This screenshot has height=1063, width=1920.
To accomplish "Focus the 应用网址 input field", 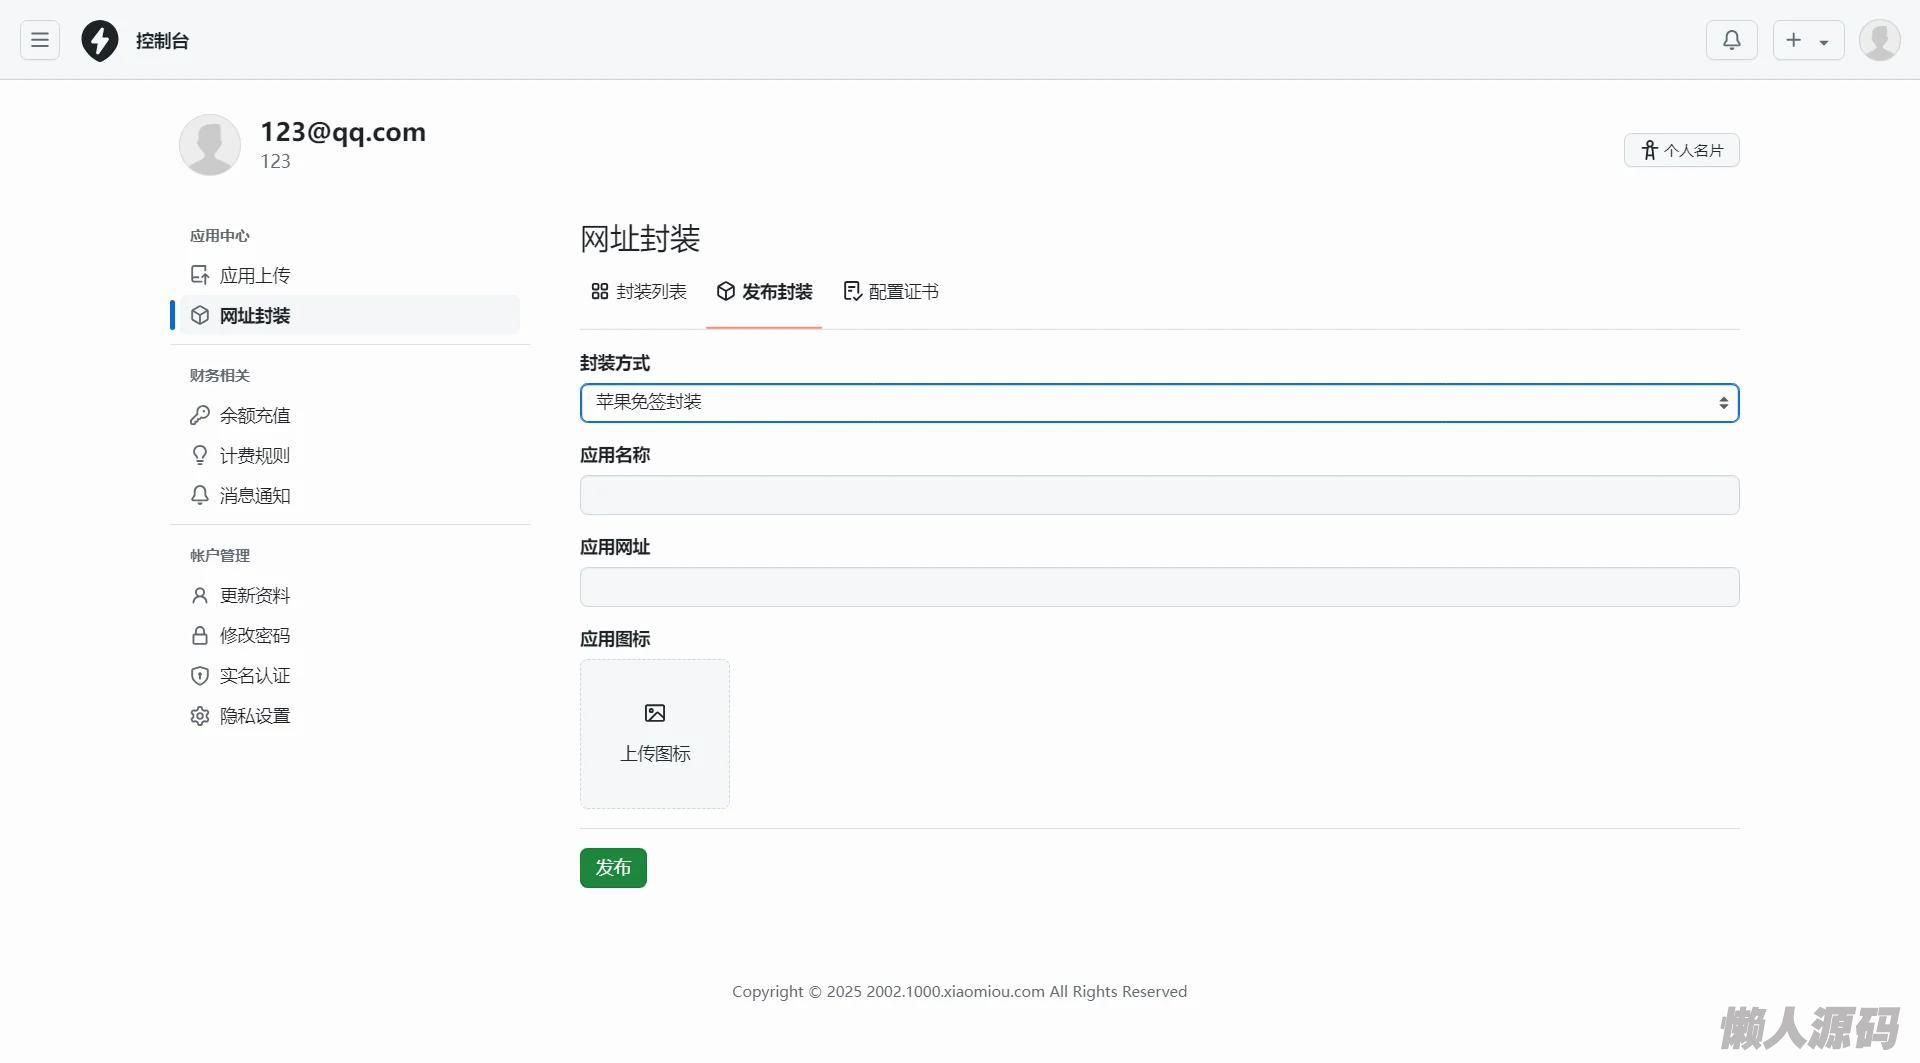I will pos(1159,587).
